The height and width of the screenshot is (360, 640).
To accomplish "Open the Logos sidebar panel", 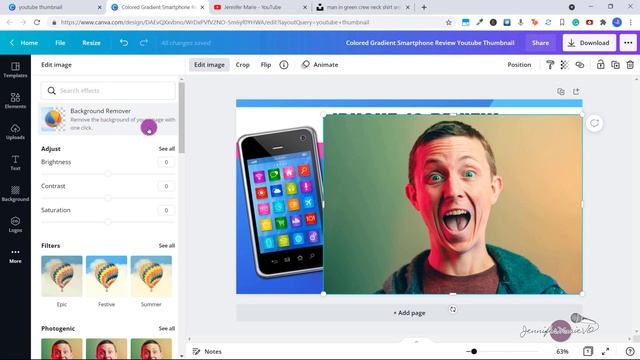I will tap(15, 224).
